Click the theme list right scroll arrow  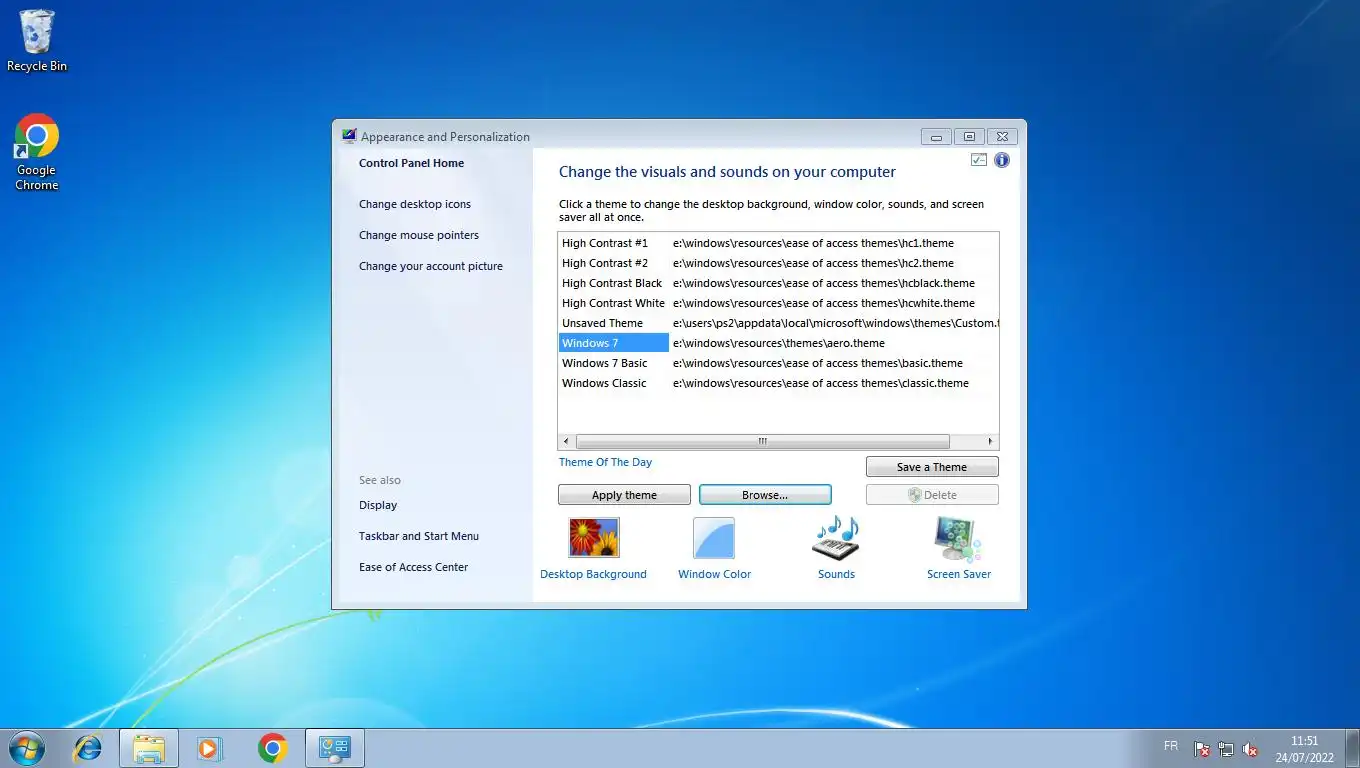[x=990, y=441]
